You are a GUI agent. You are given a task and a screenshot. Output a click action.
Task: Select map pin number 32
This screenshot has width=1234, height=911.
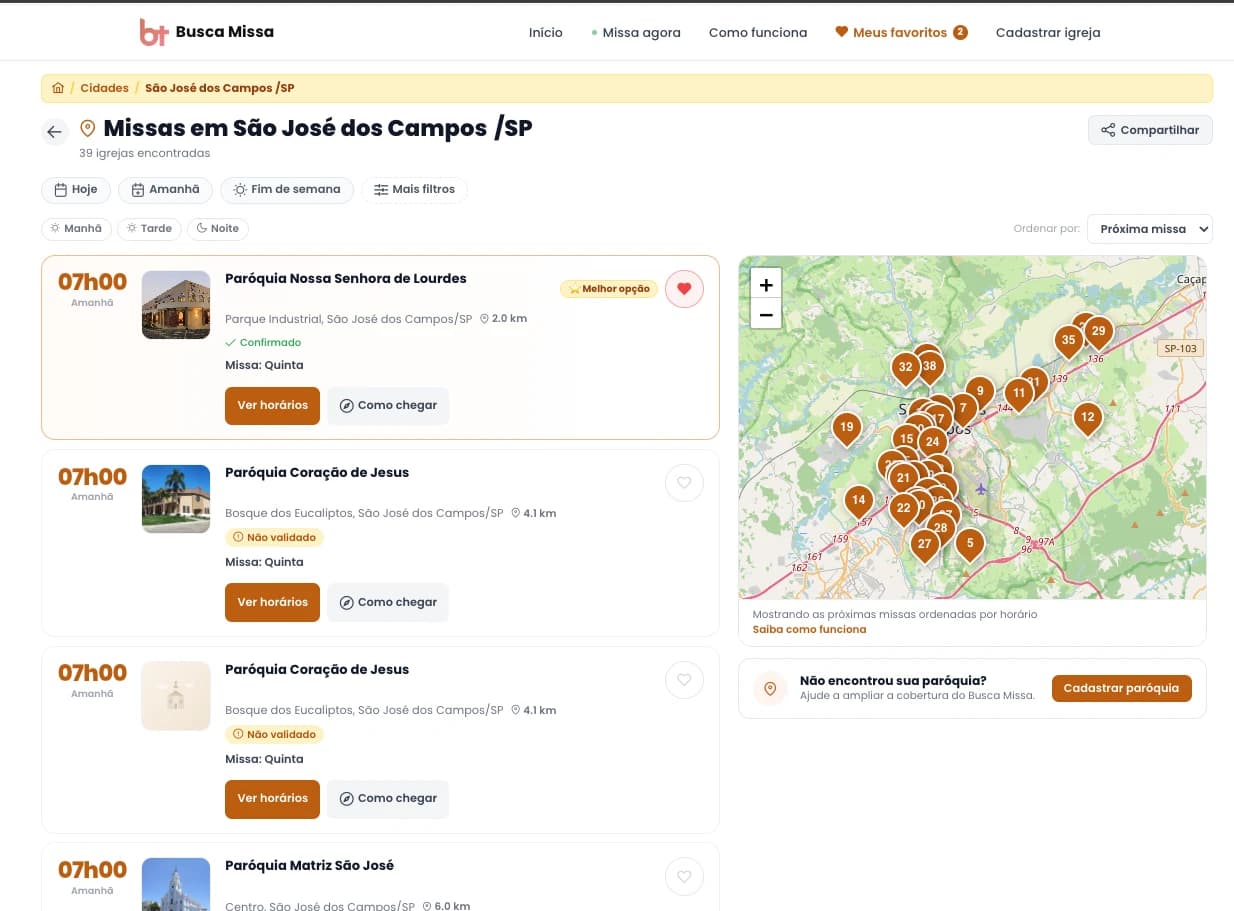coord(905,367)
